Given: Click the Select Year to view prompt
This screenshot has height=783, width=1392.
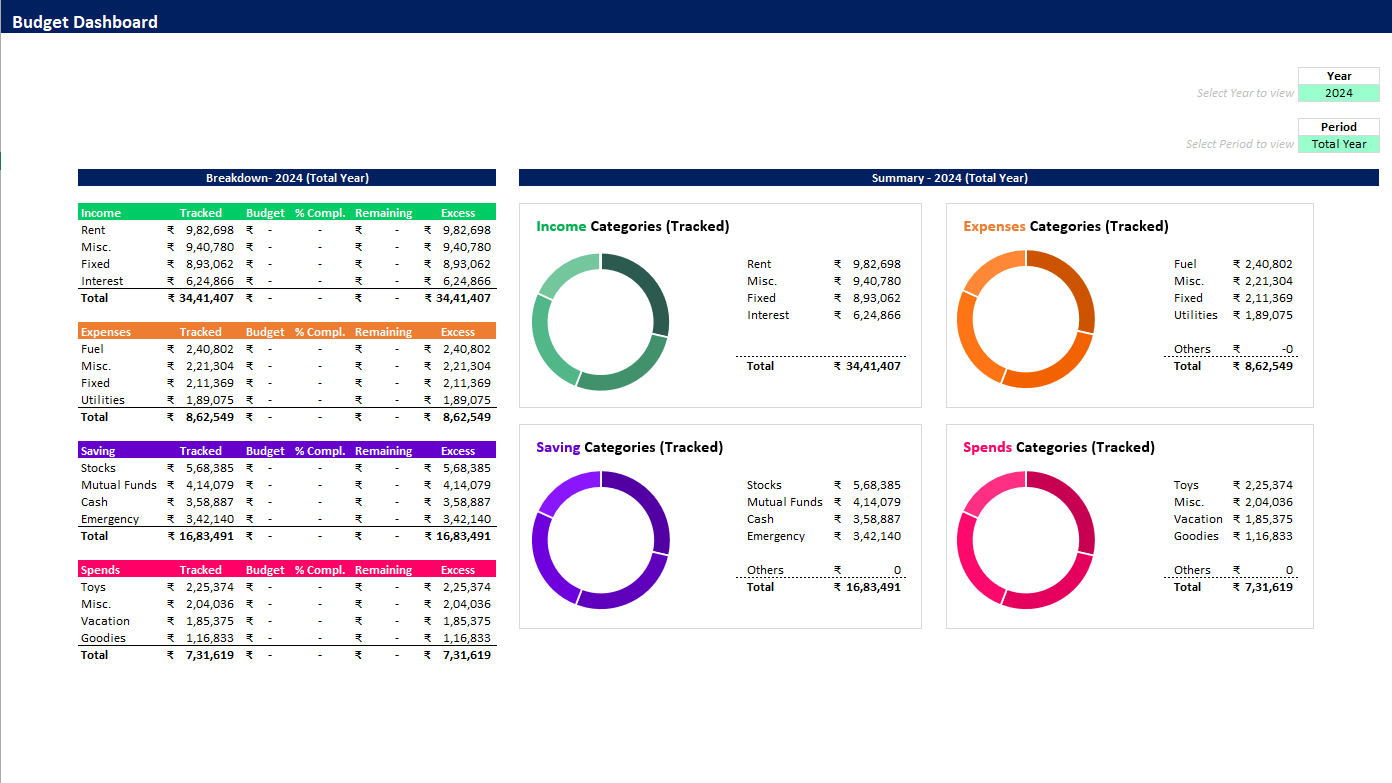Looking at the screenshot, I should [x=1246, y=92].
